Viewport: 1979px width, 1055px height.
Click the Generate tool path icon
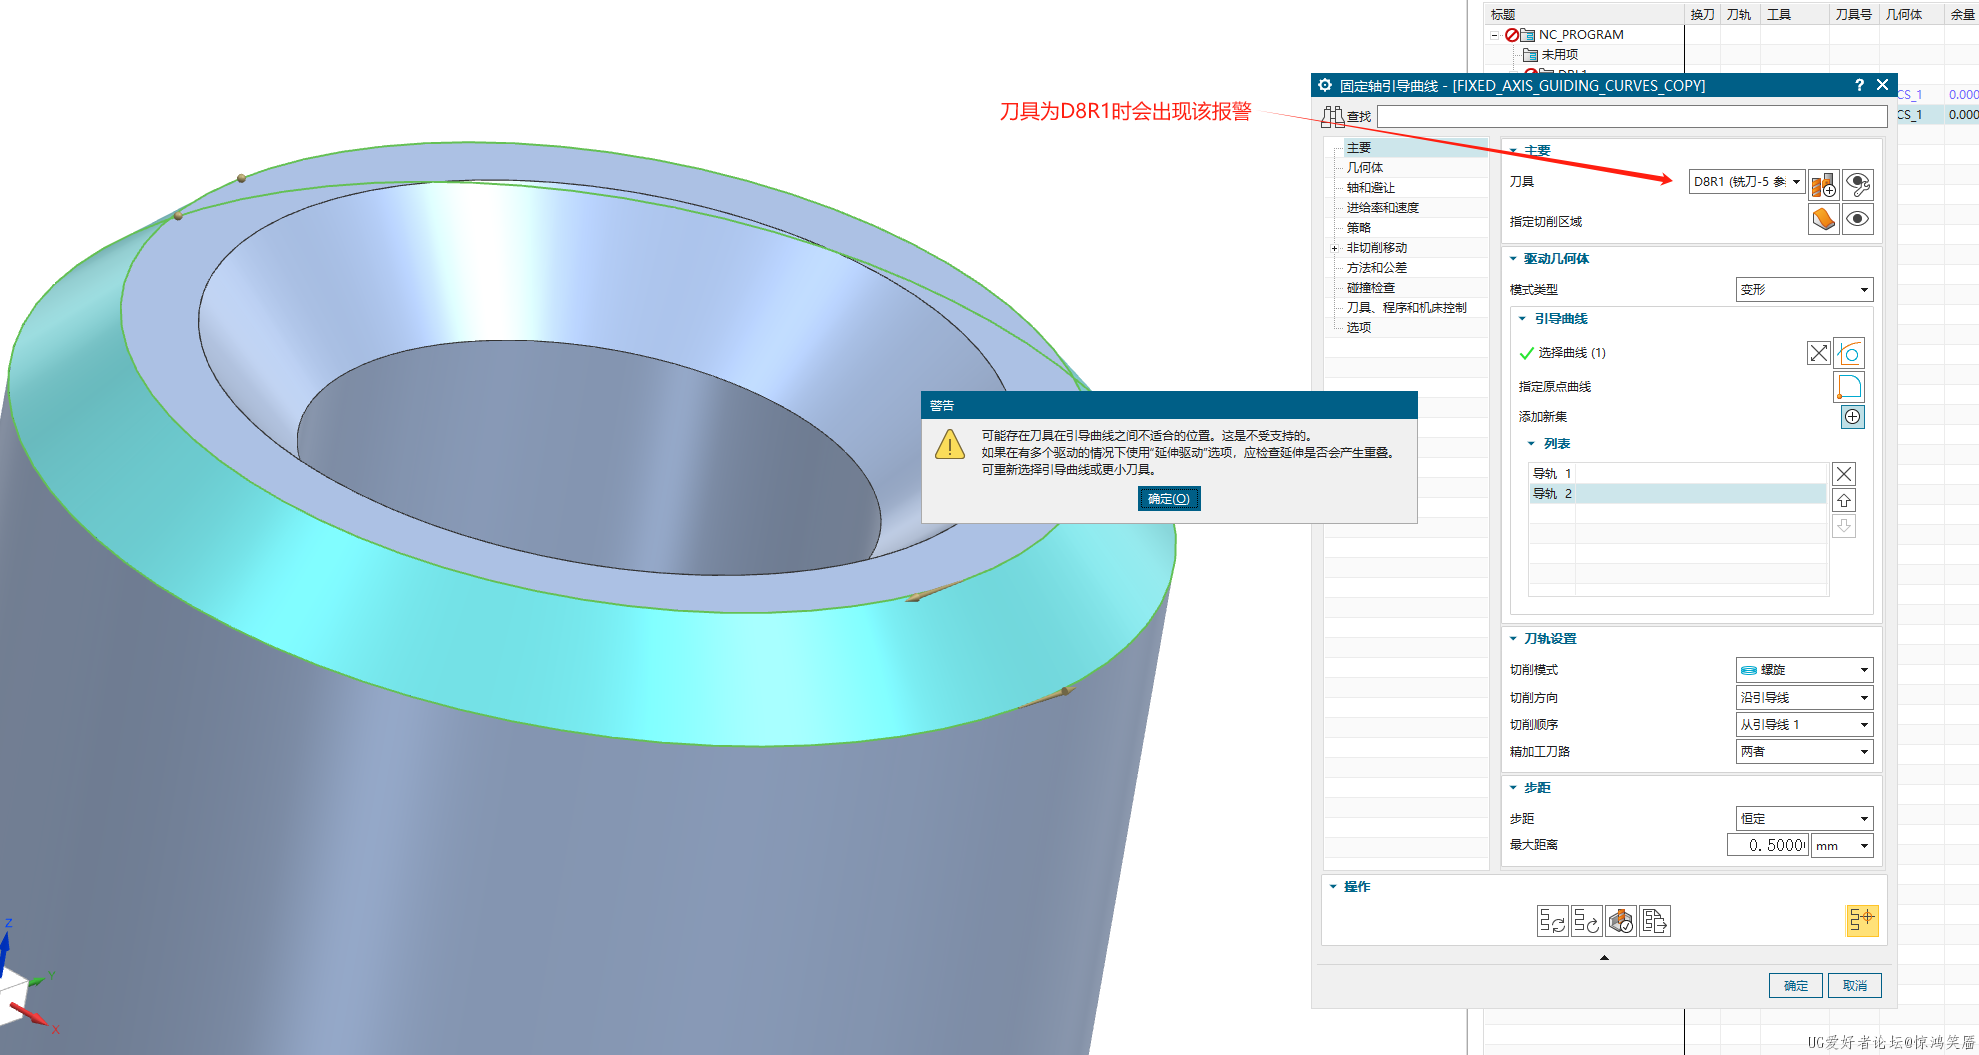point(1552,921)
